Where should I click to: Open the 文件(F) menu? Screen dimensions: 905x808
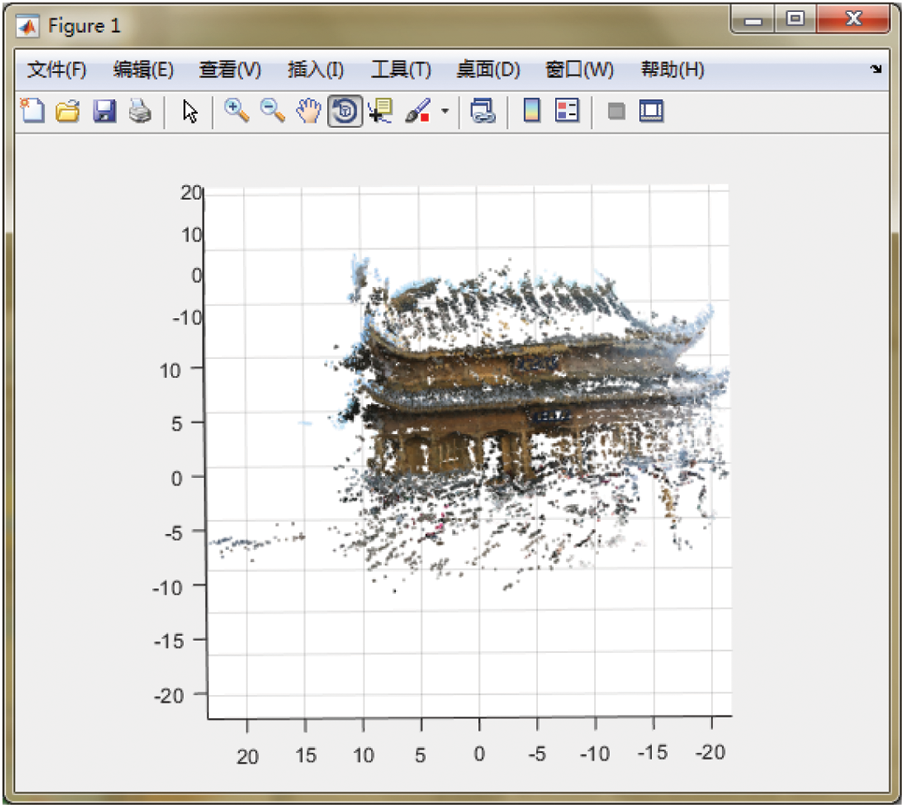point(57,70)
